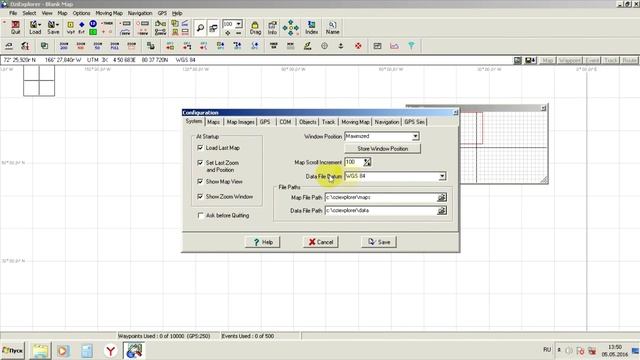Viewport: 640px width, 360px height.
Task: Open the Window Position dropdown
Action: [415, 136]
